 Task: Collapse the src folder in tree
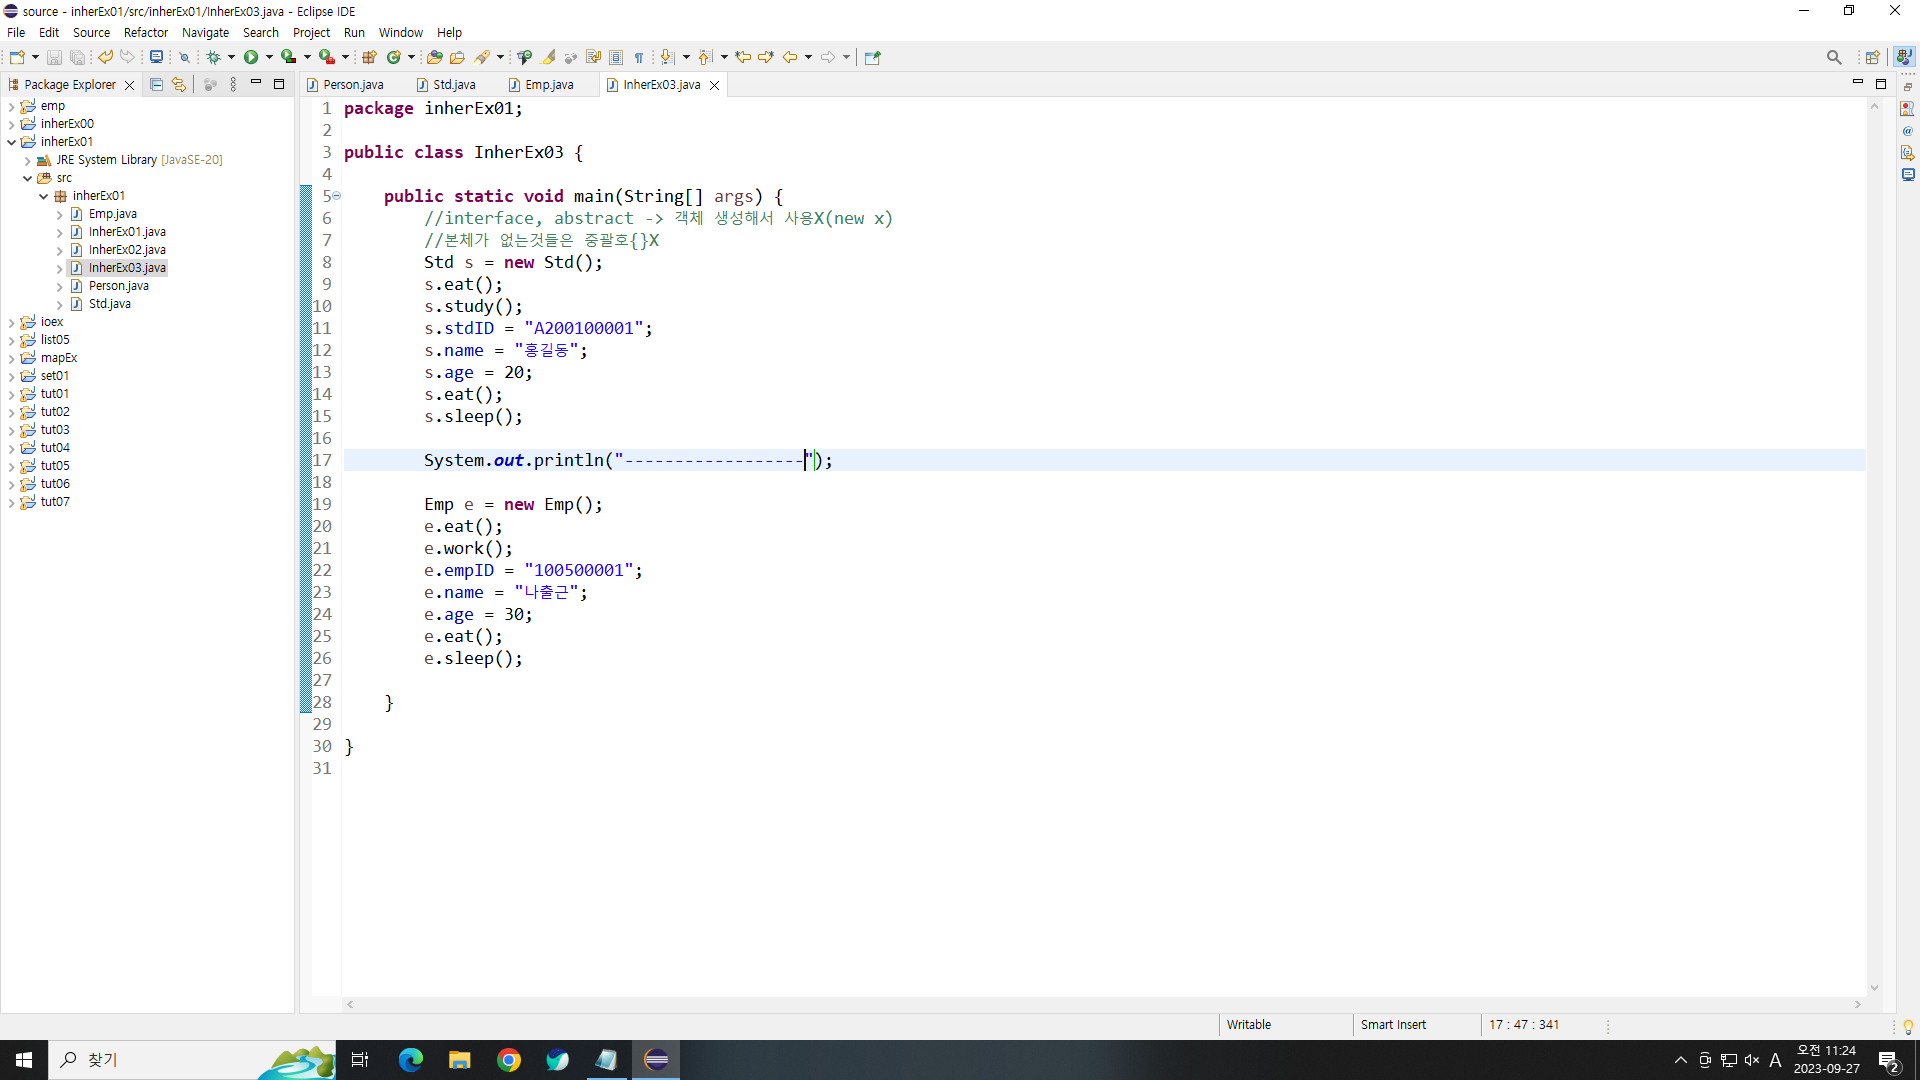[x=28, y=178]
